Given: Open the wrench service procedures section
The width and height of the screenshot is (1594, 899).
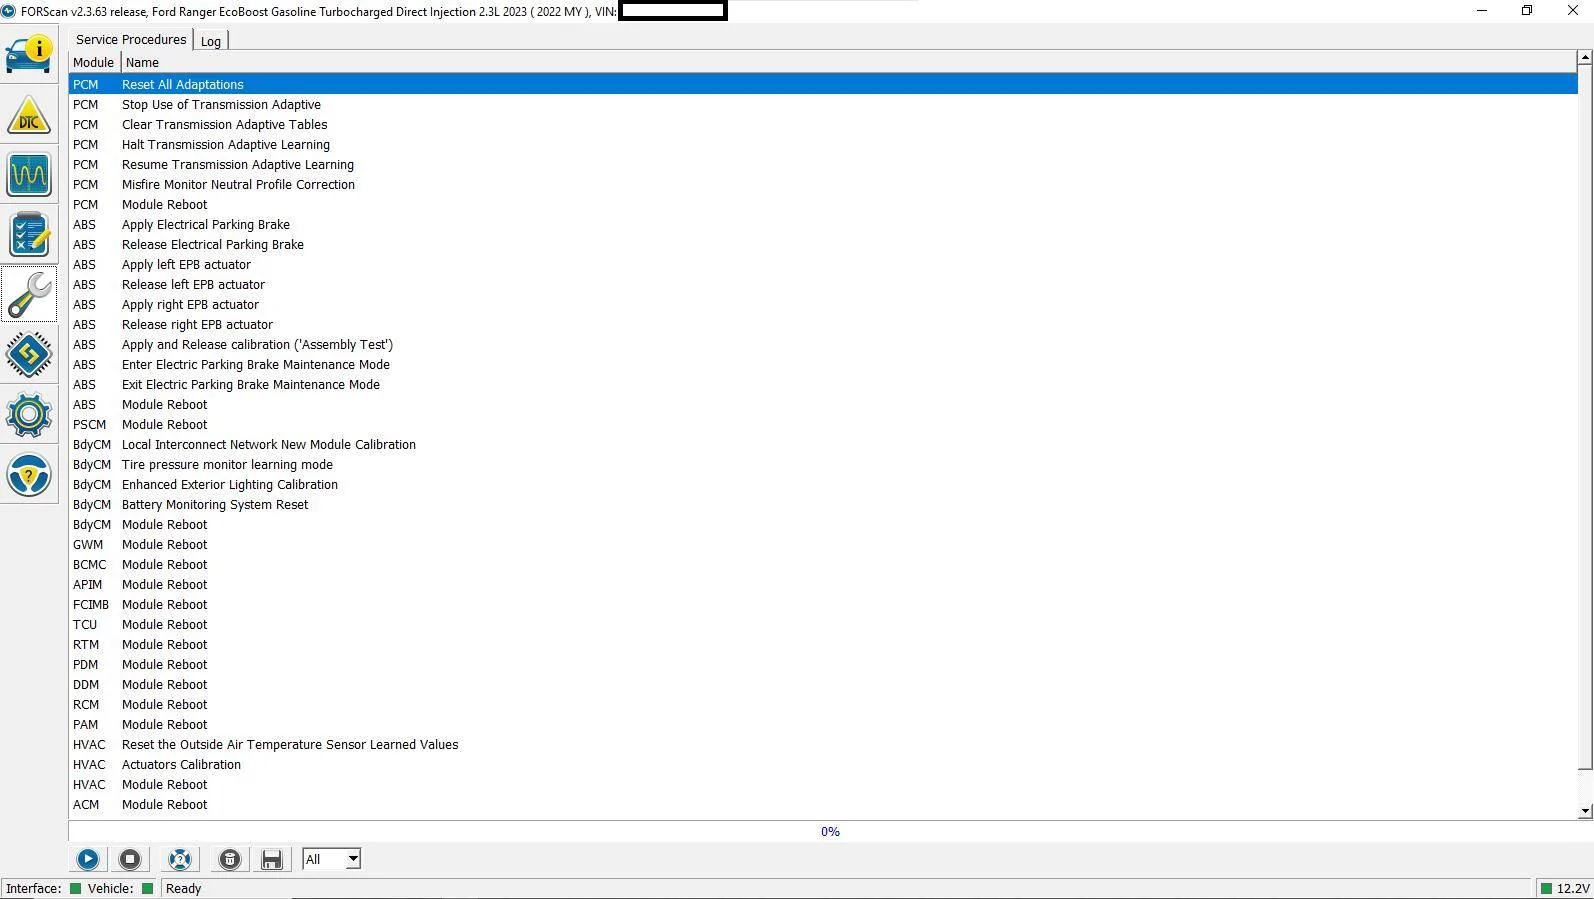Looking at the screenshot, I should coord(28,295).
